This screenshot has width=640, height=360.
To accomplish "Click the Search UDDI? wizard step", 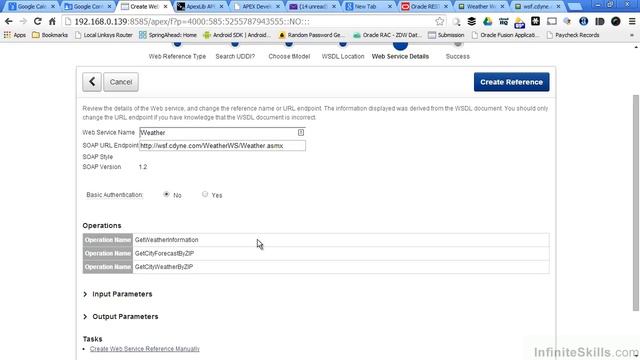I will [235, 56].
